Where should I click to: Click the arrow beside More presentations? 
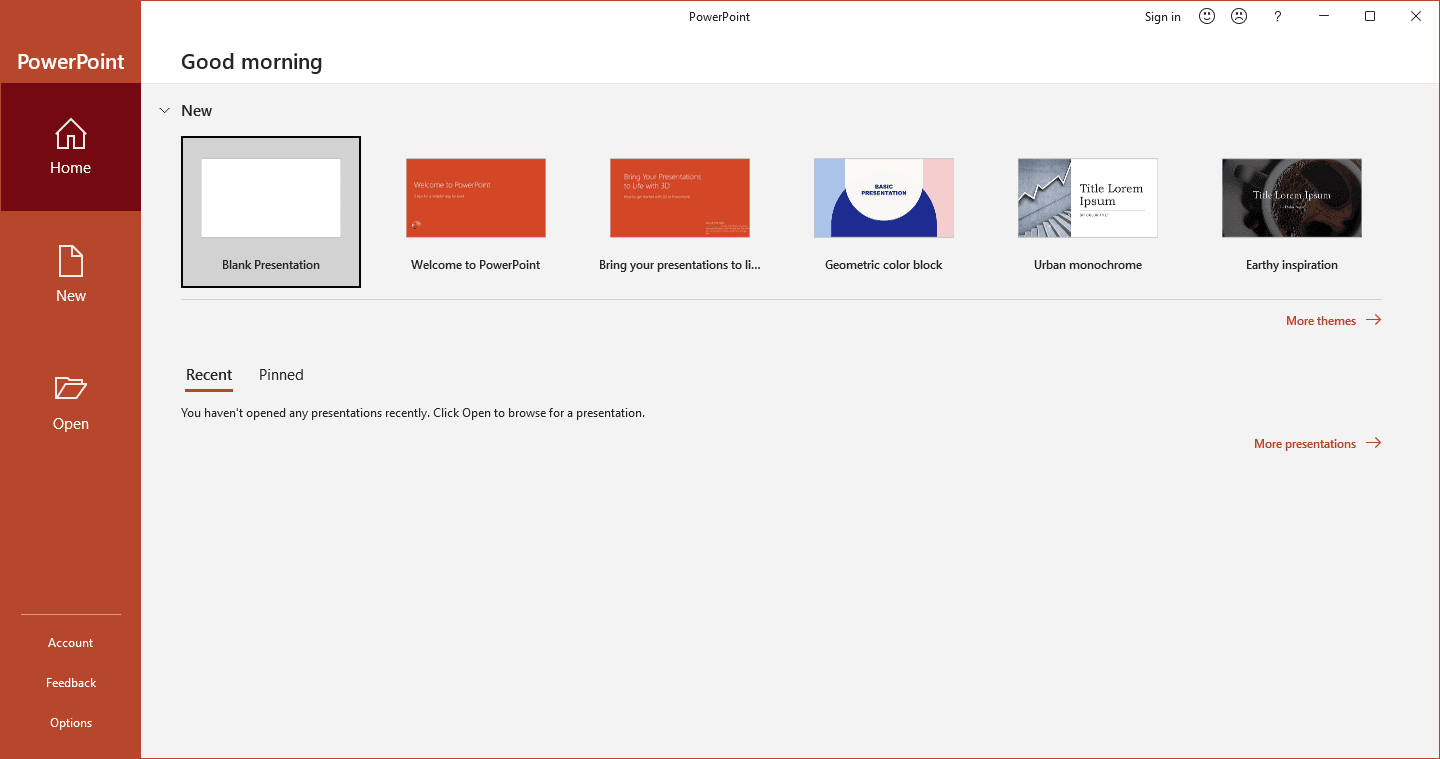click(1373, 443)
